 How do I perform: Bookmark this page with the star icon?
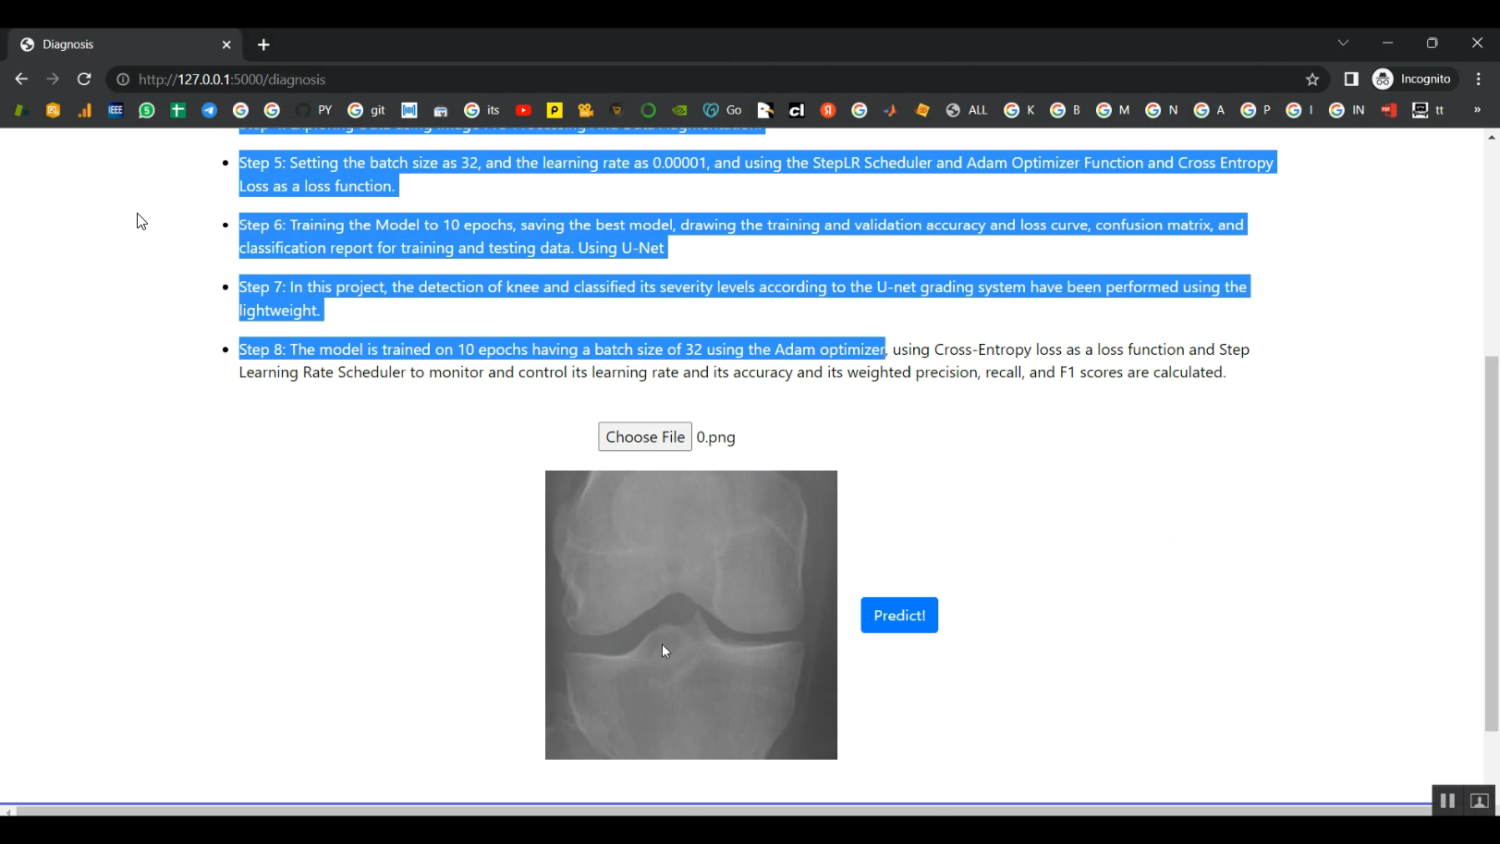[1312, 79]
